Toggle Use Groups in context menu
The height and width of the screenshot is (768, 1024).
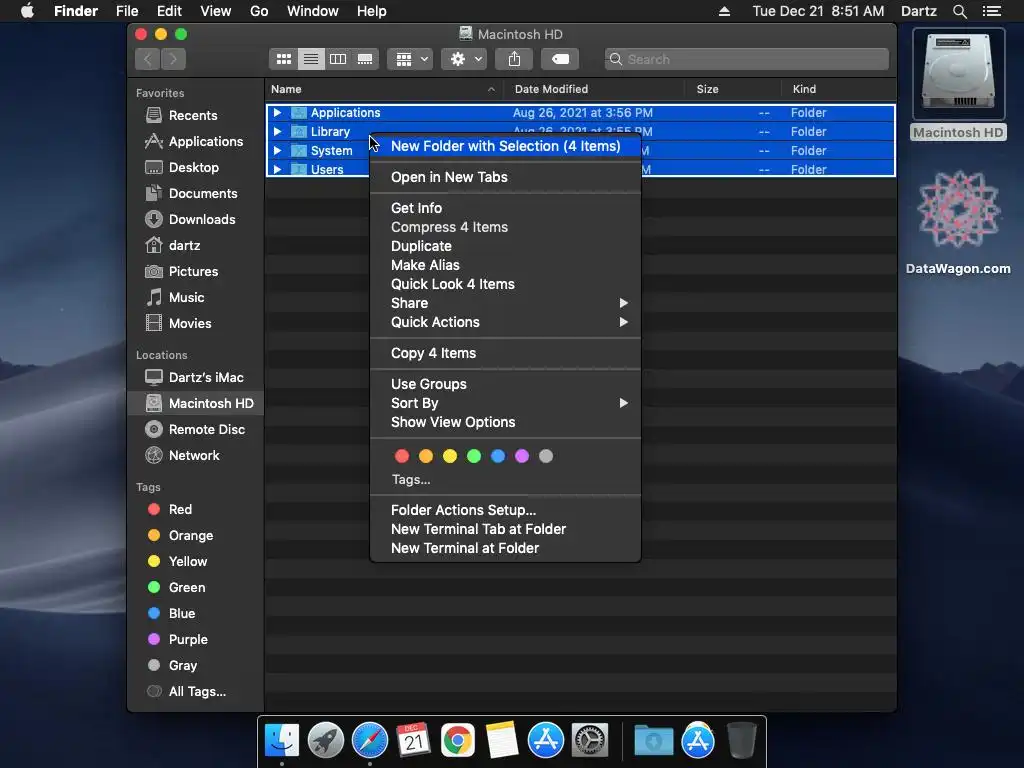(x=505, y=385)
